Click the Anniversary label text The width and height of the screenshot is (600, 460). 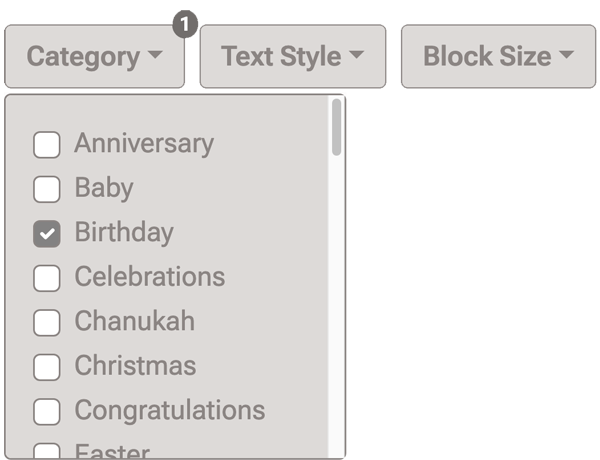coord(144,144)
